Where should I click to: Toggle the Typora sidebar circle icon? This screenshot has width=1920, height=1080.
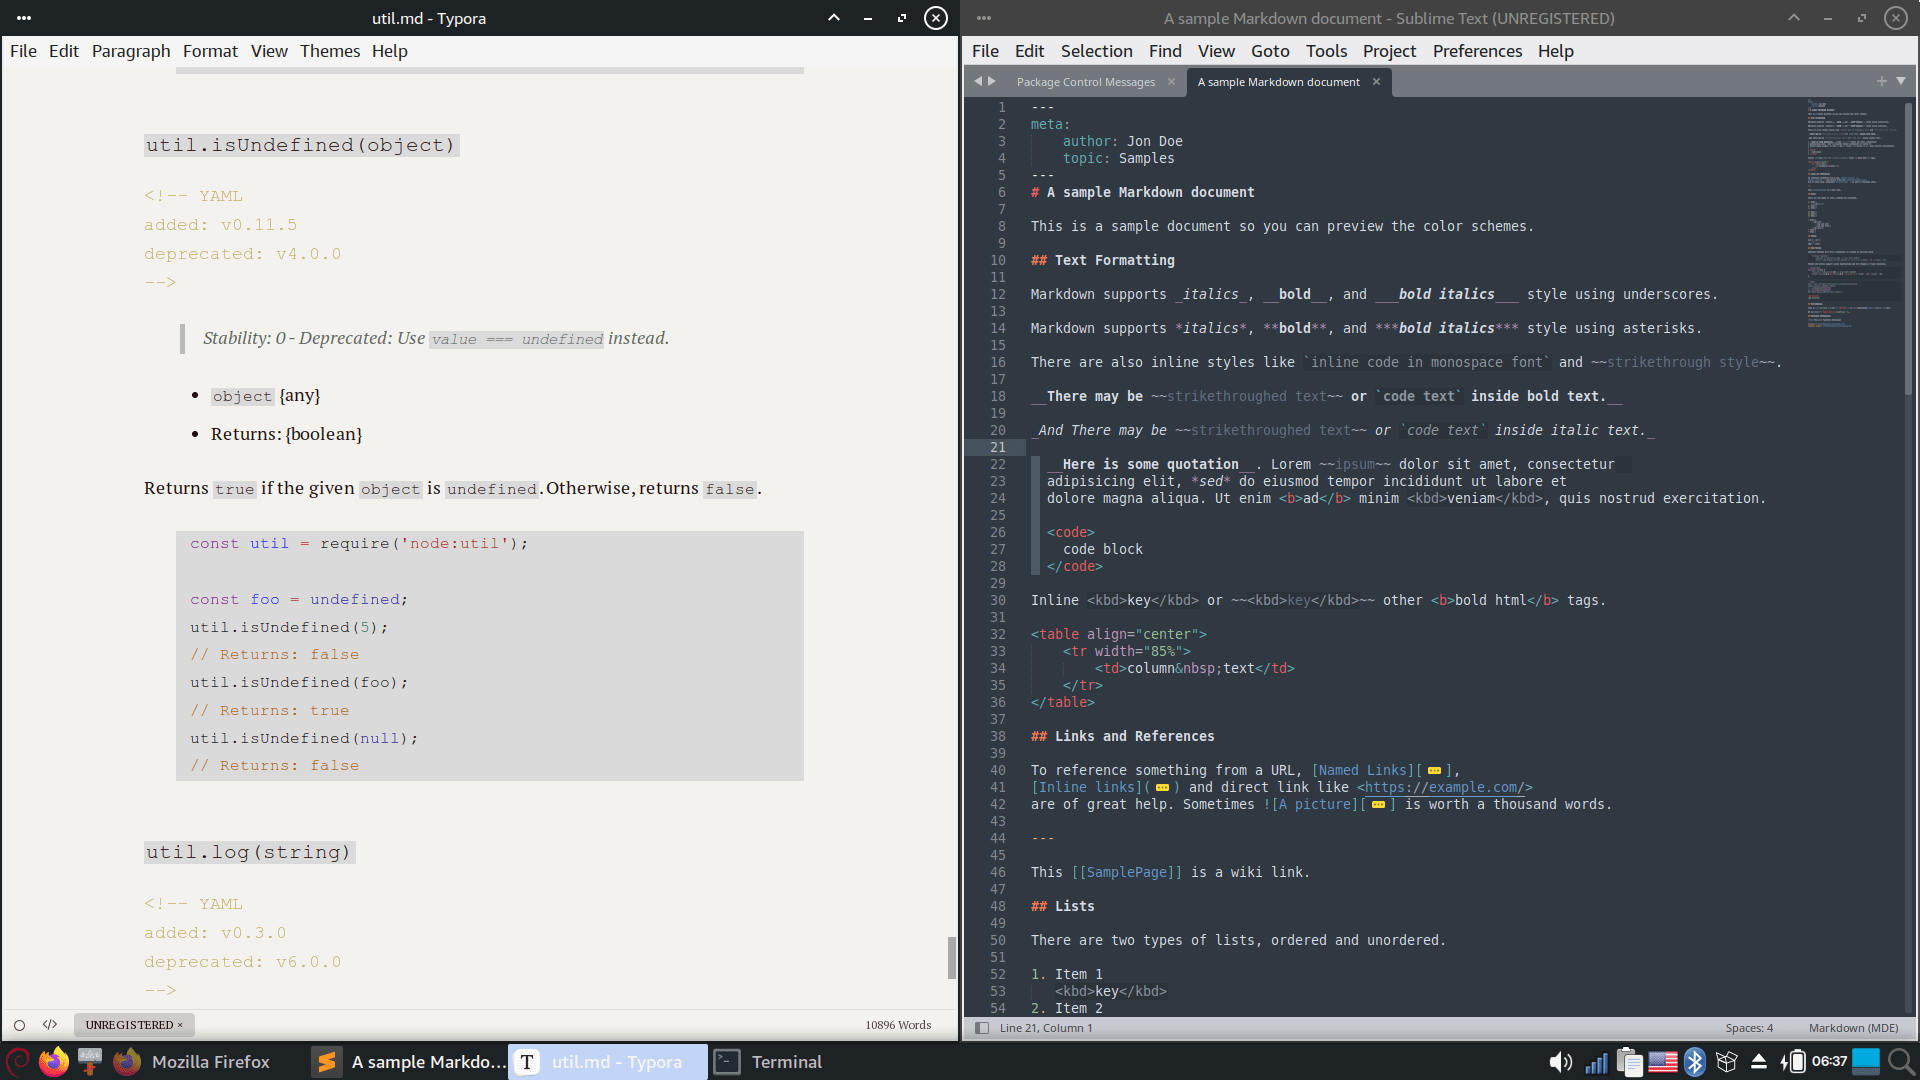pos(19,1025)
